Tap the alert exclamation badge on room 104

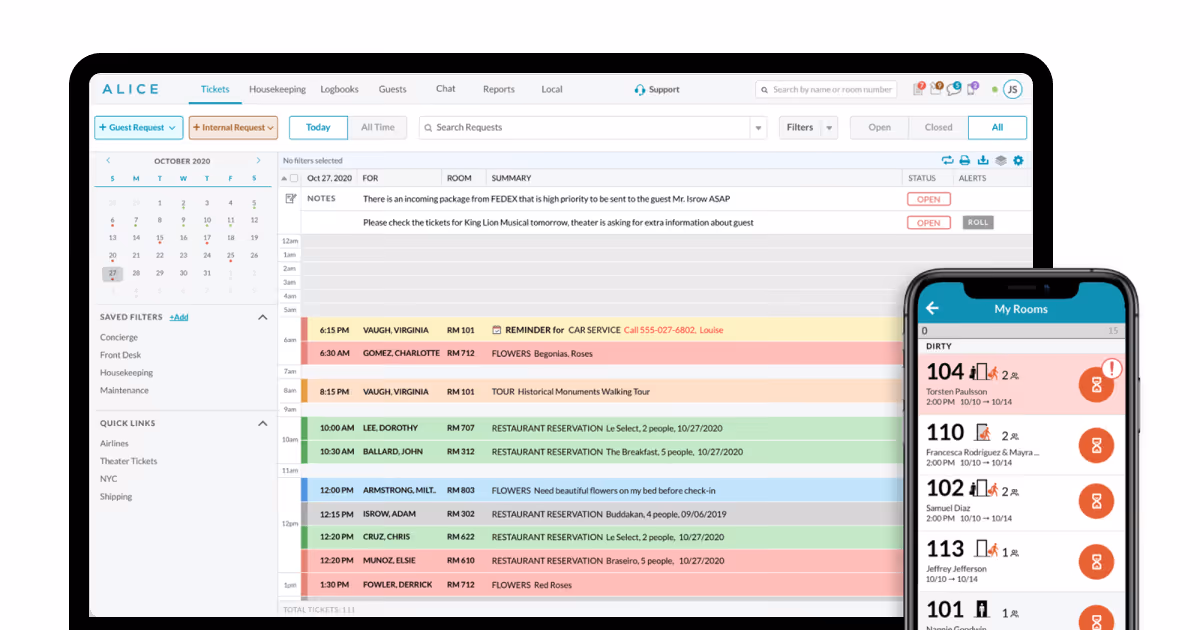click(x=1113, y=369)
